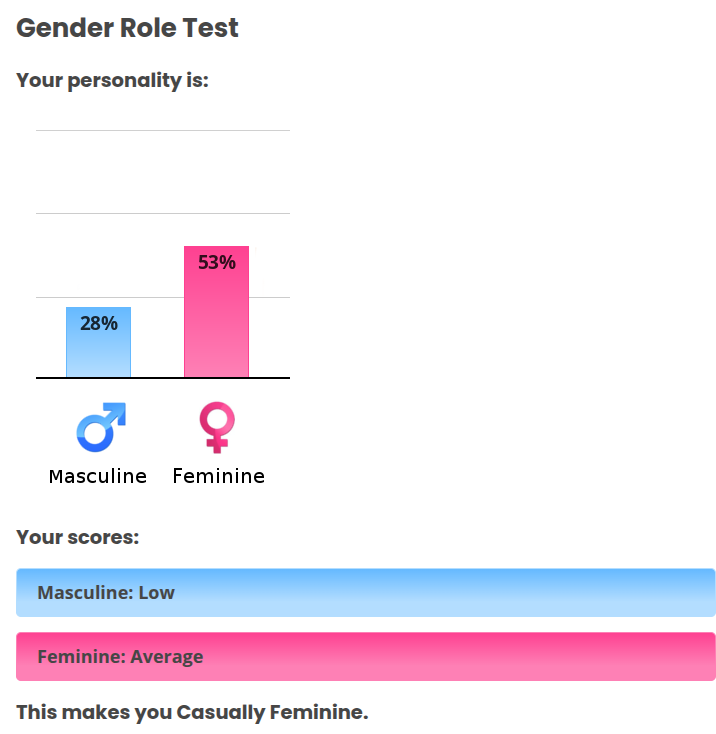Image resolution: width=716 pixels, height=734 pixels.
Task: Click the 'Feminine: Average' score bar
Action: (365, 657)
